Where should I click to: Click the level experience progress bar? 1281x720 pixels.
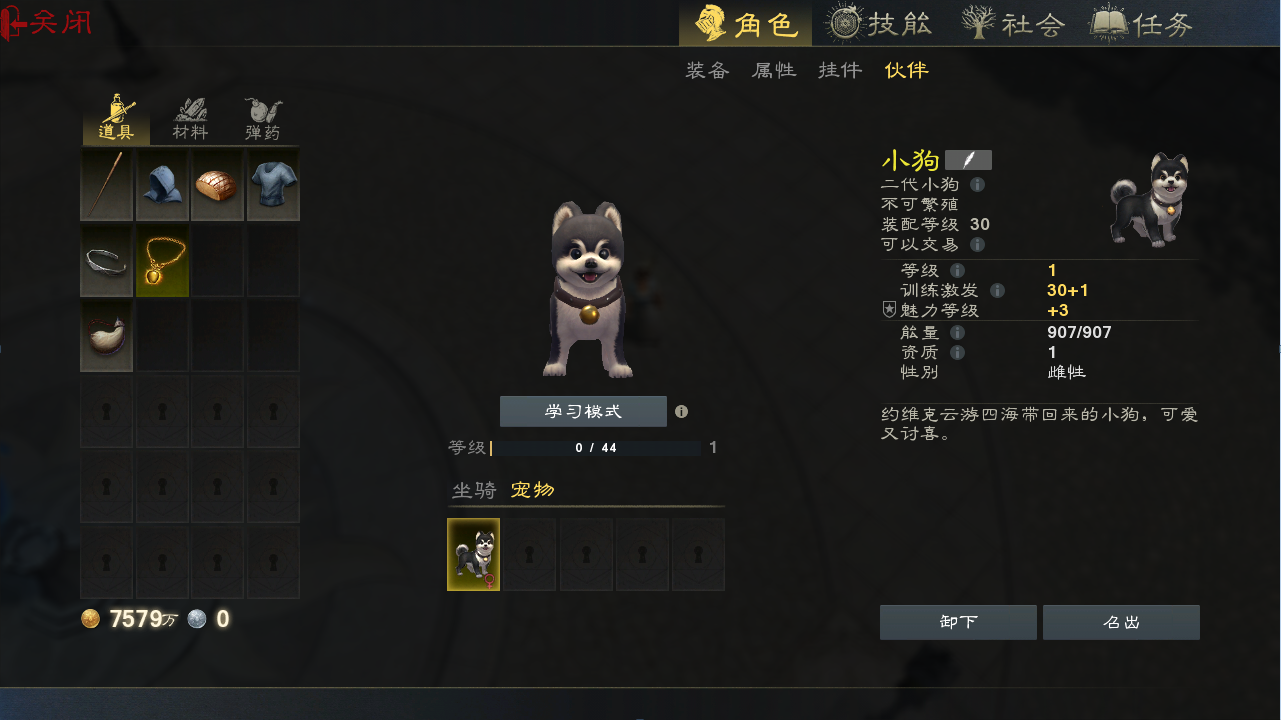596,448
